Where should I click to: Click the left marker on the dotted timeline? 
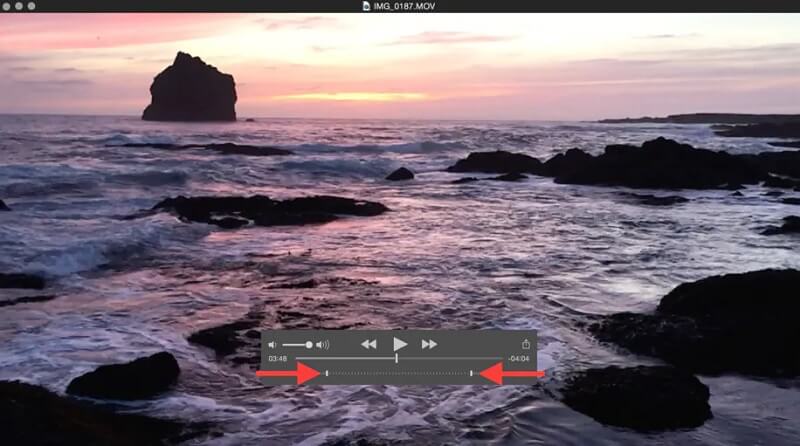[x=327, y=374]
